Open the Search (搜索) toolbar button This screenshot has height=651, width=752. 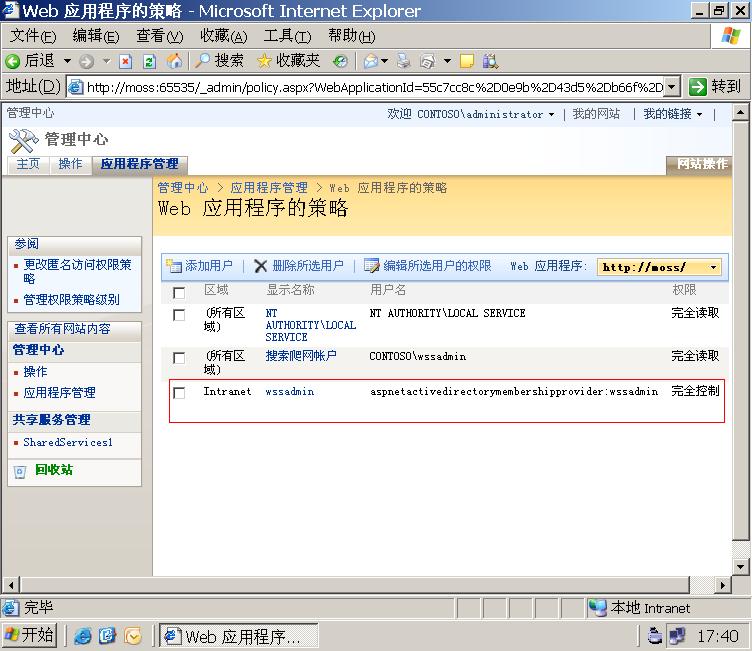(219, 61)
